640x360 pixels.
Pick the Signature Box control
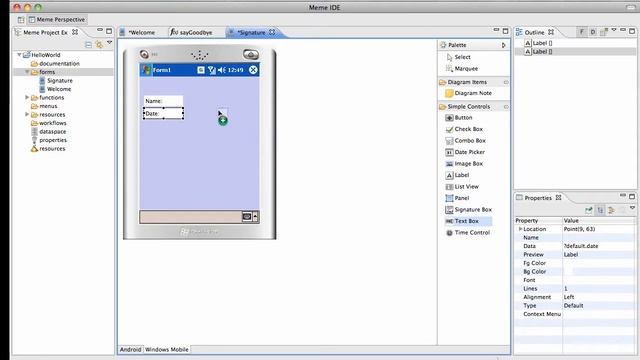click(x=469, y=209)
